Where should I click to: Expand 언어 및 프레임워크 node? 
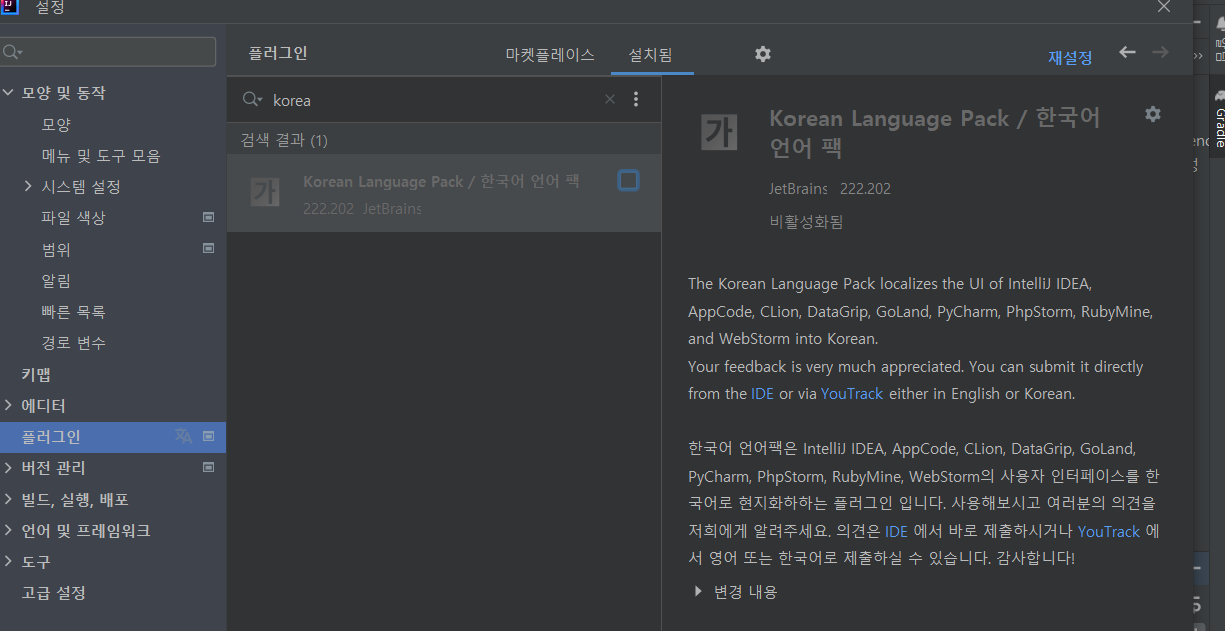[x=8, y=531]
